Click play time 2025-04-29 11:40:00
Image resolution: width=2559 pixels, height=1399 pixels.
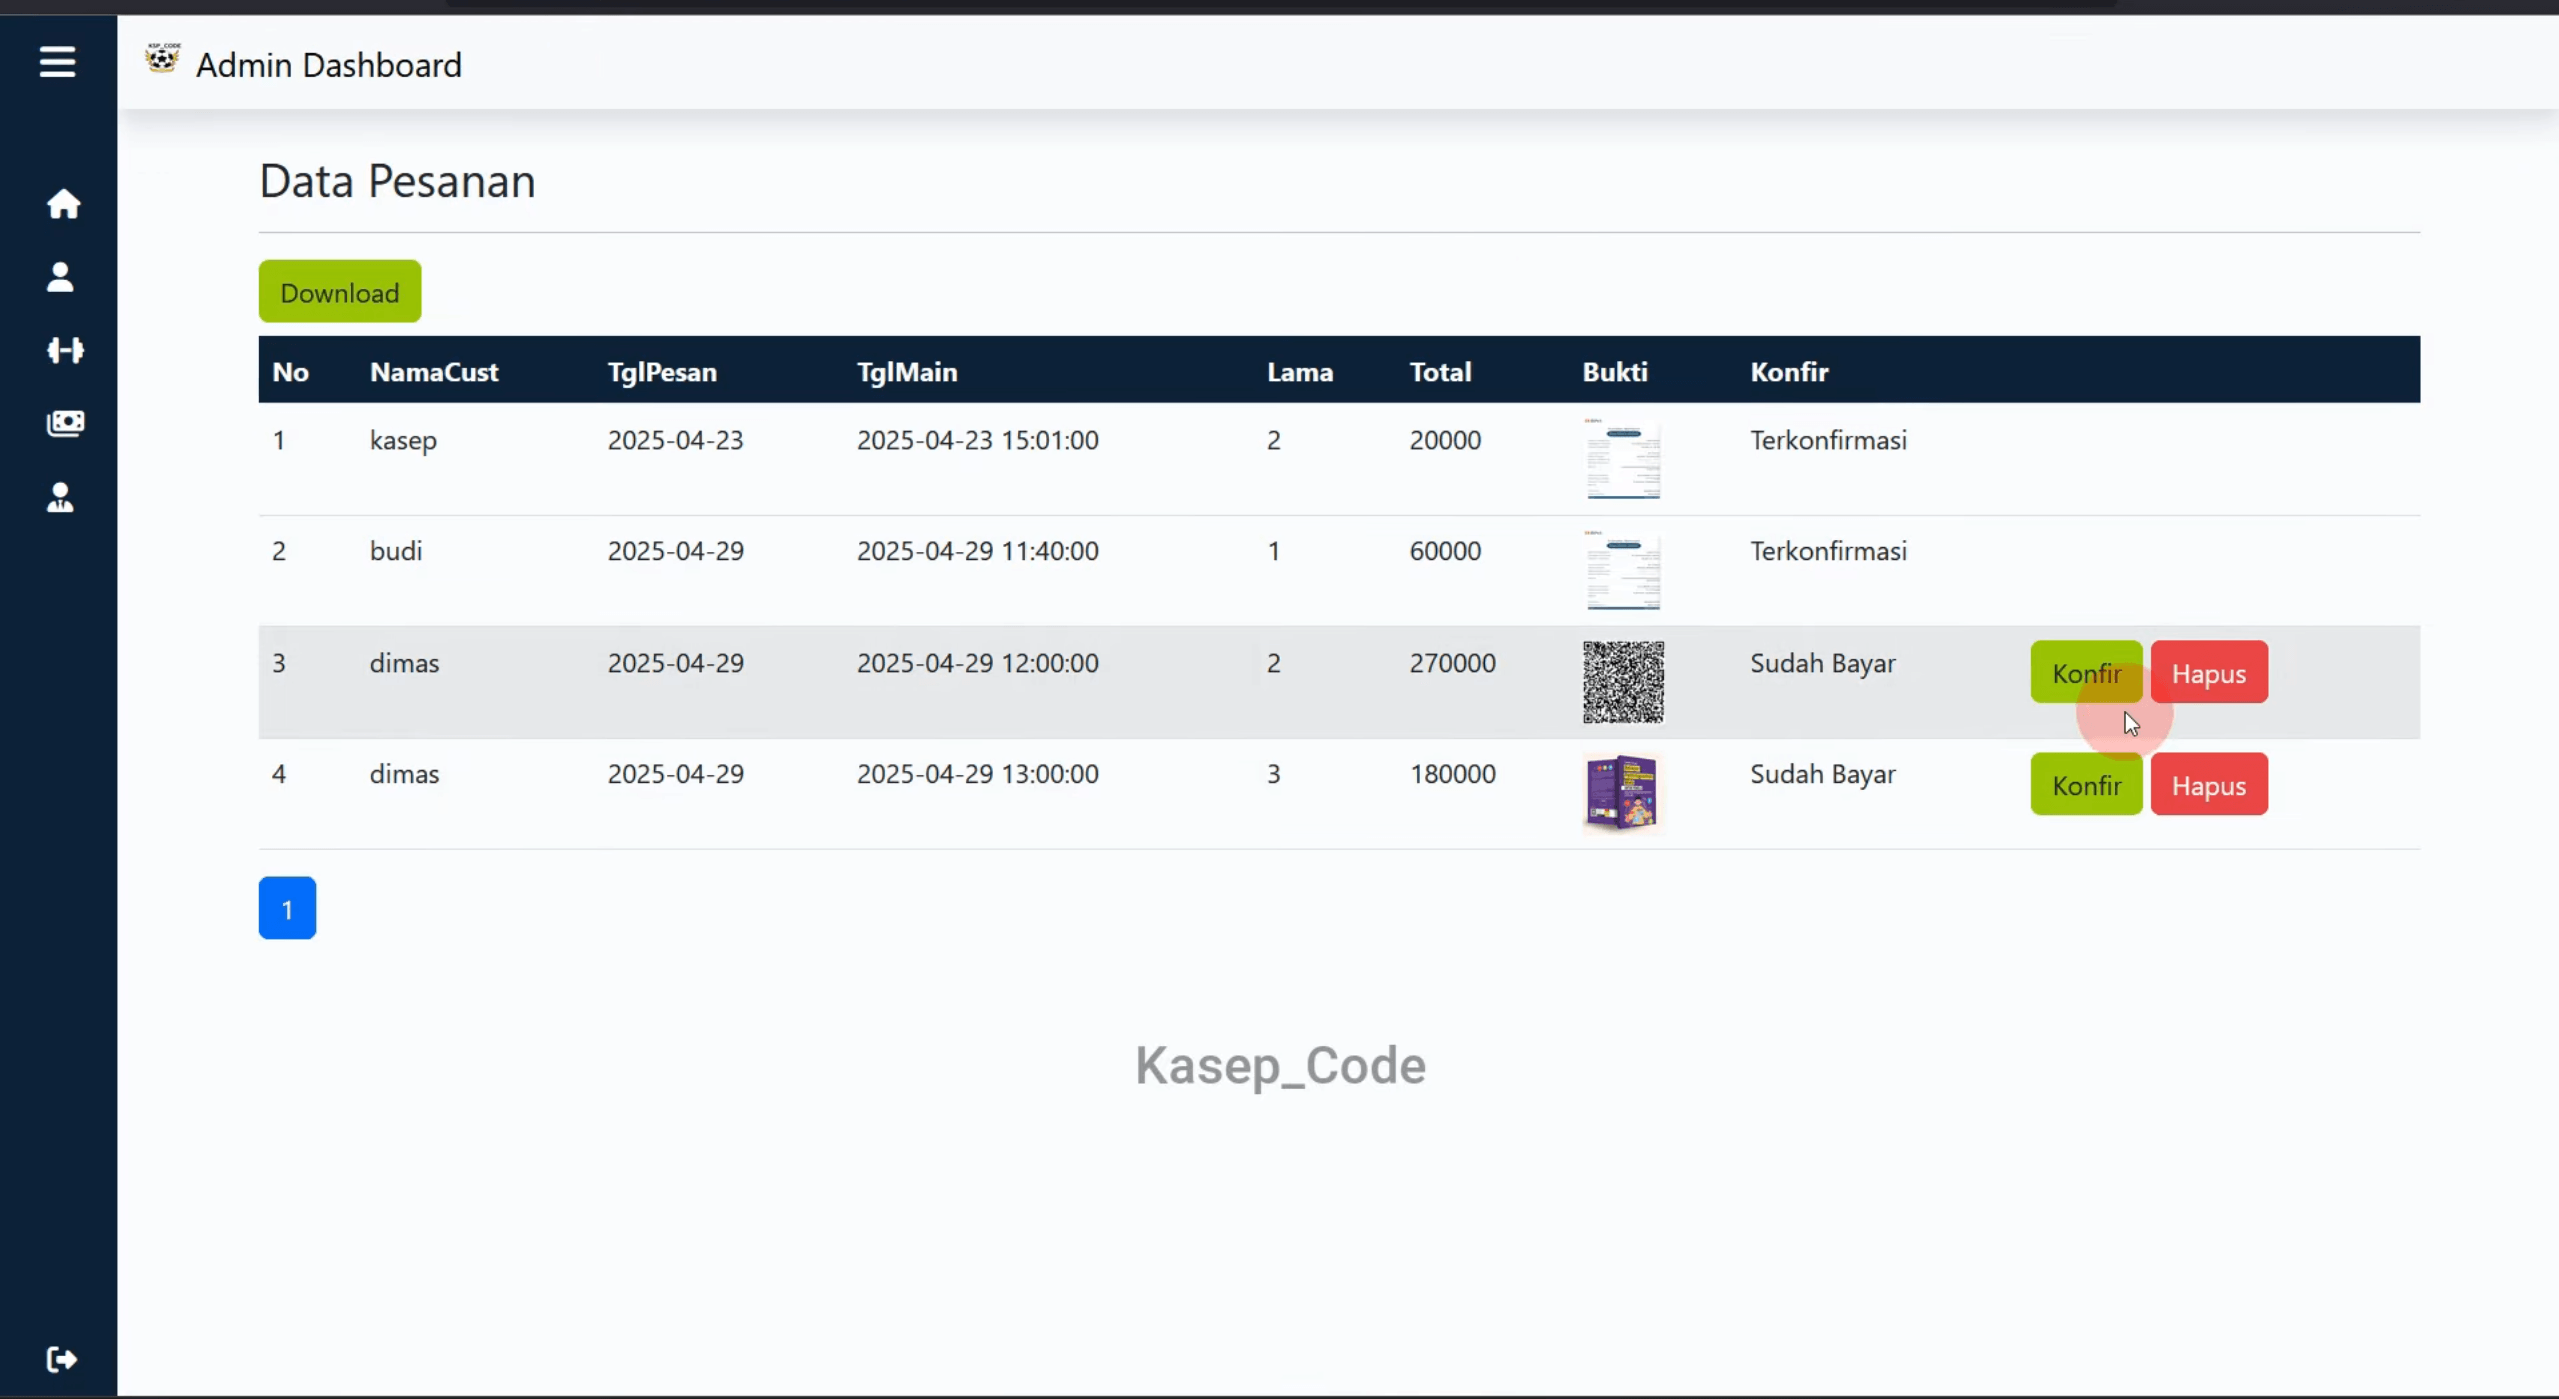coord(977,551)
